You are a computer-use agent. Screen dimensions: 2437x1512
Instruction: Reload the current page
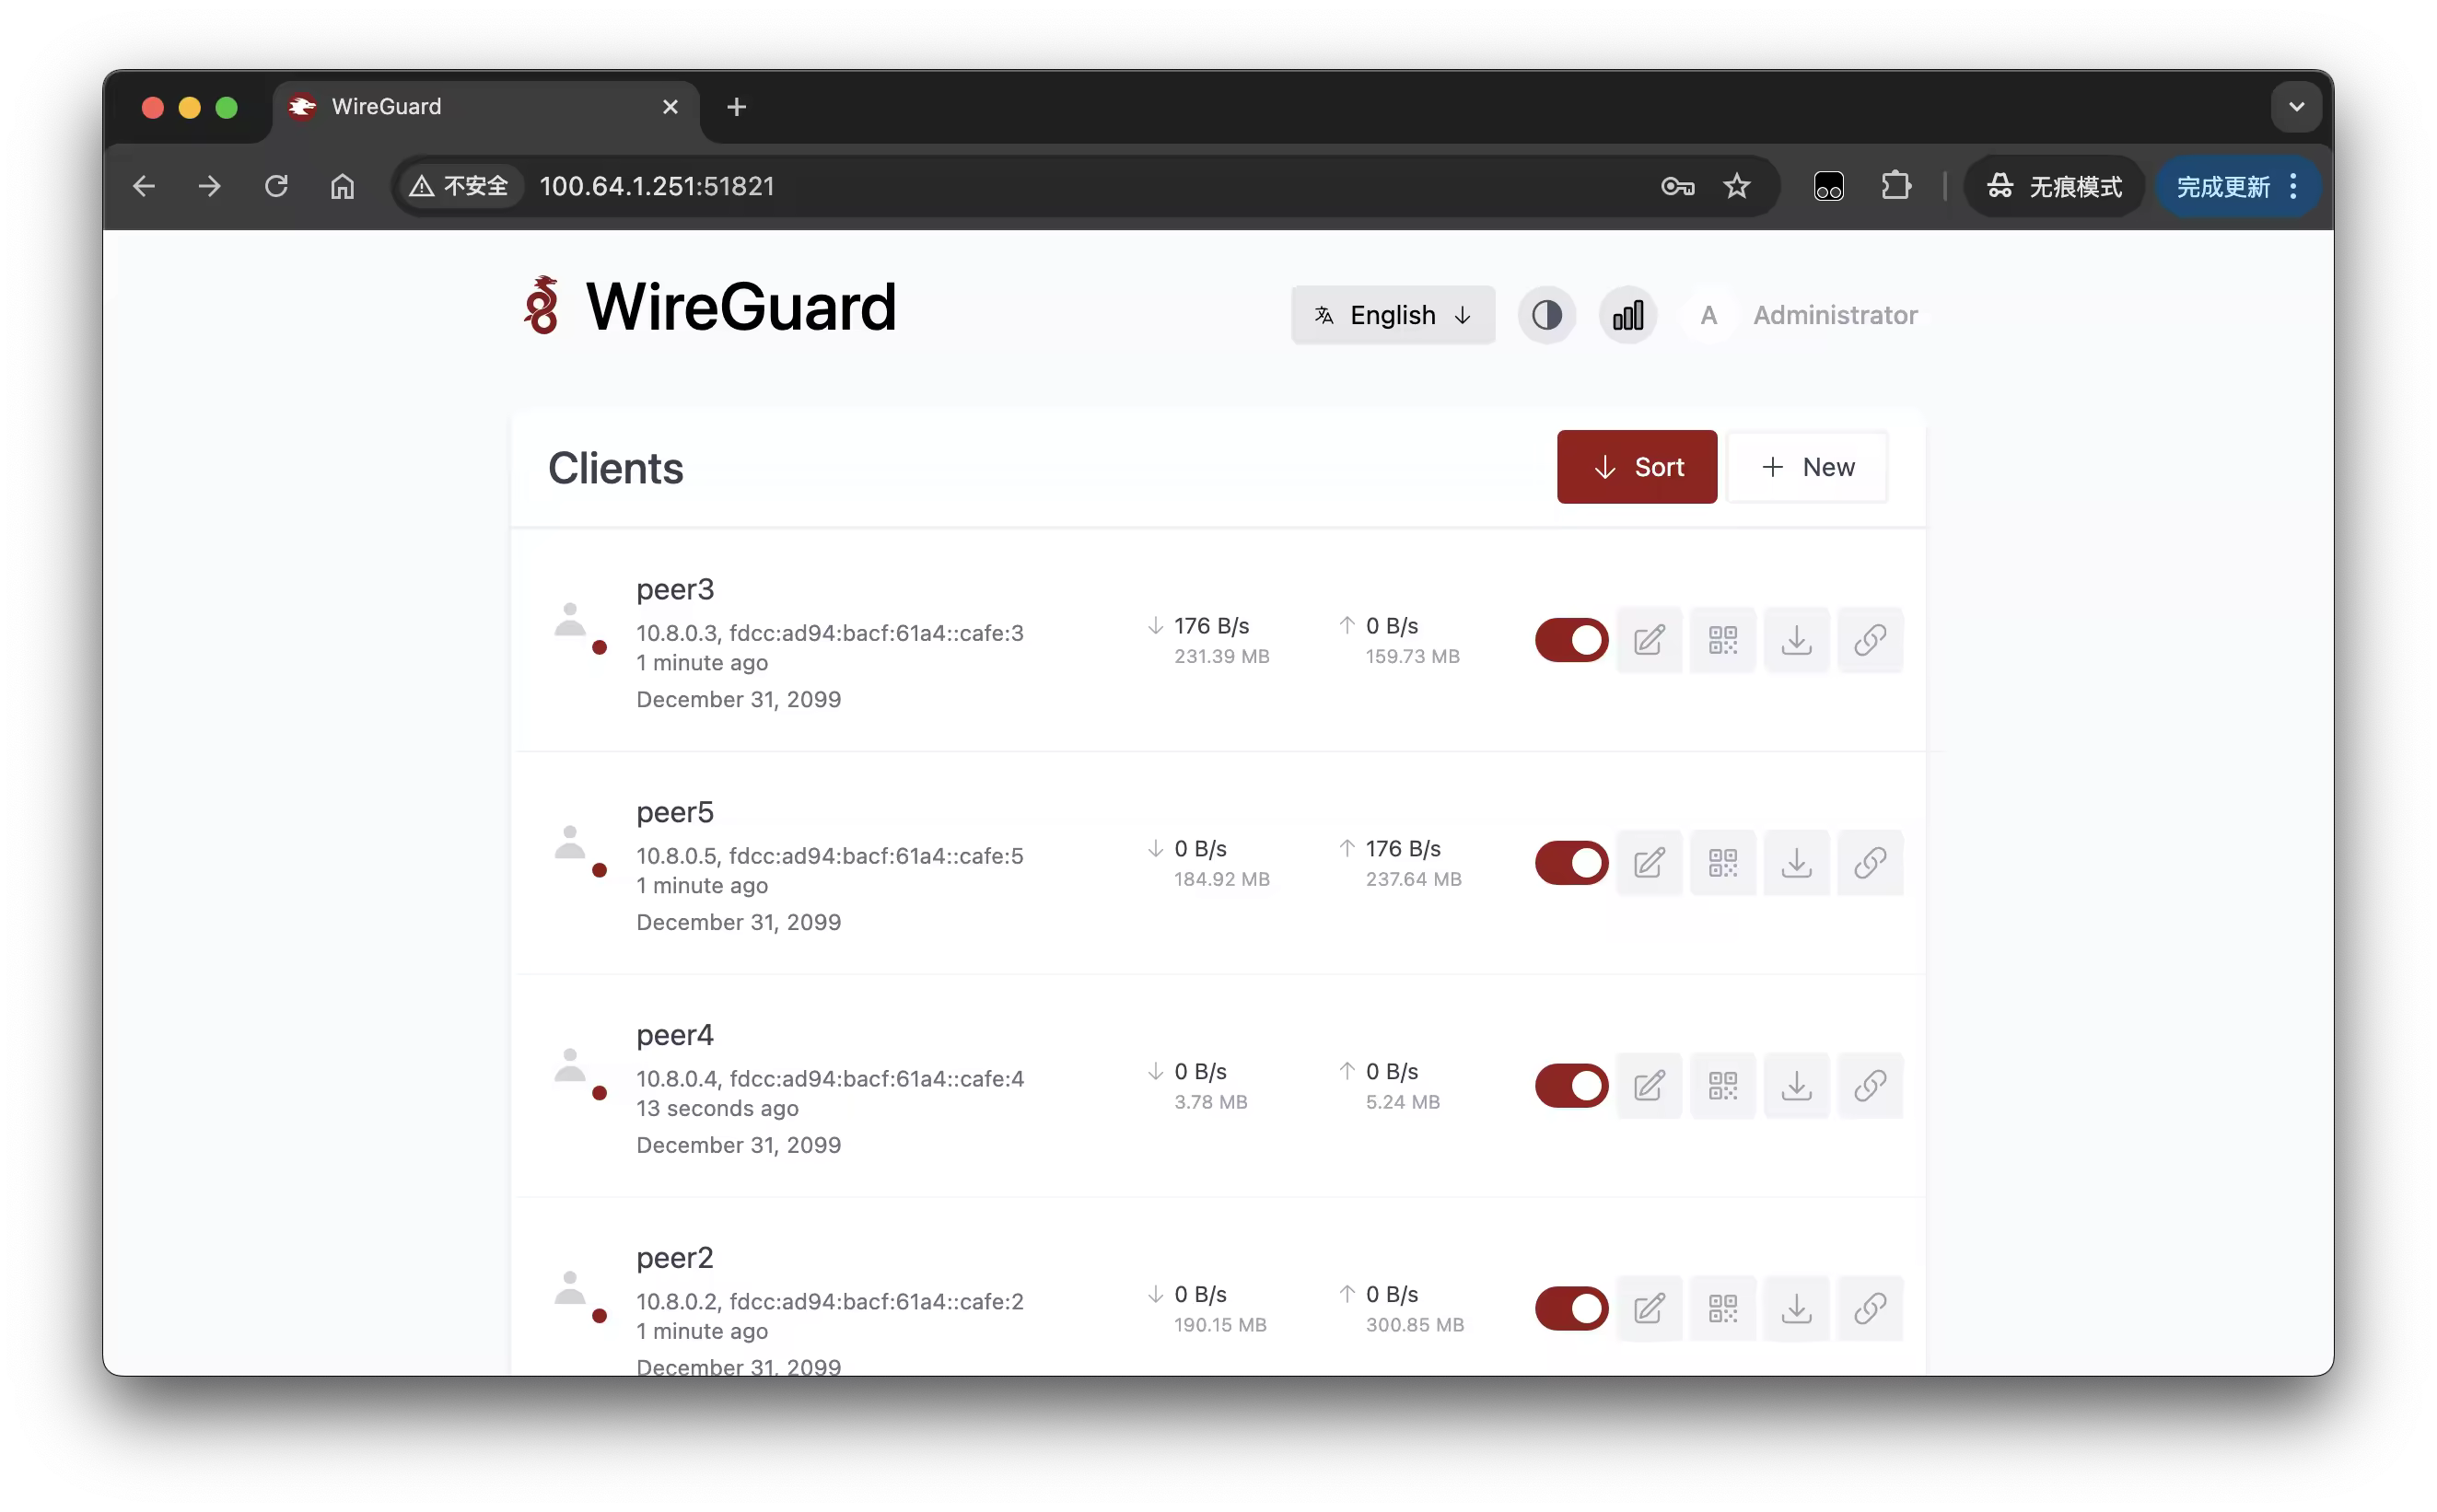coord(276,187)
